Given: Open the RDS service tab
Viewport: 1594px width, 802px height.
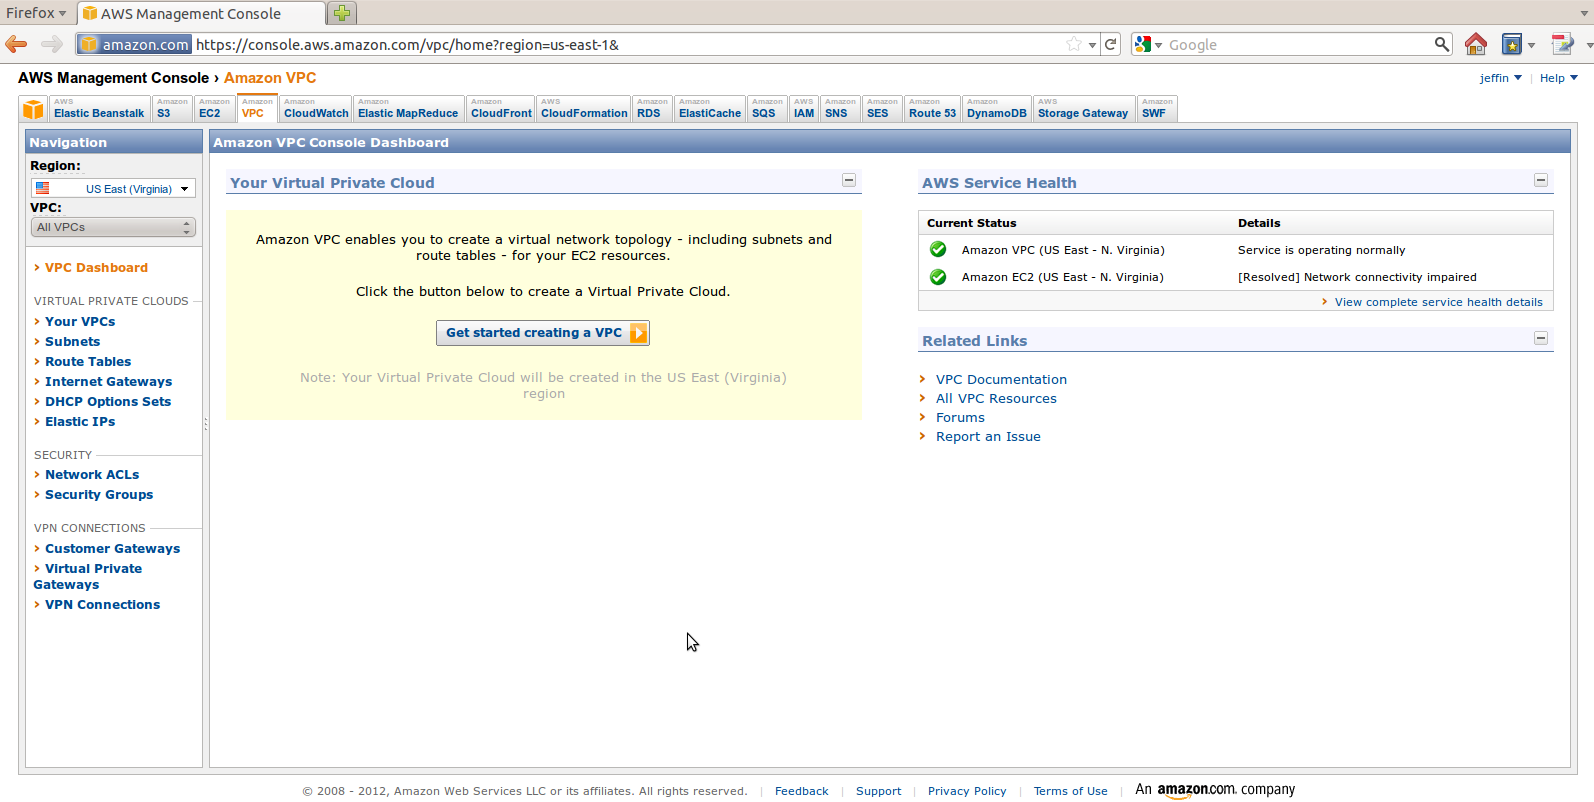Looking at the screenshot, I should point(652,109).
